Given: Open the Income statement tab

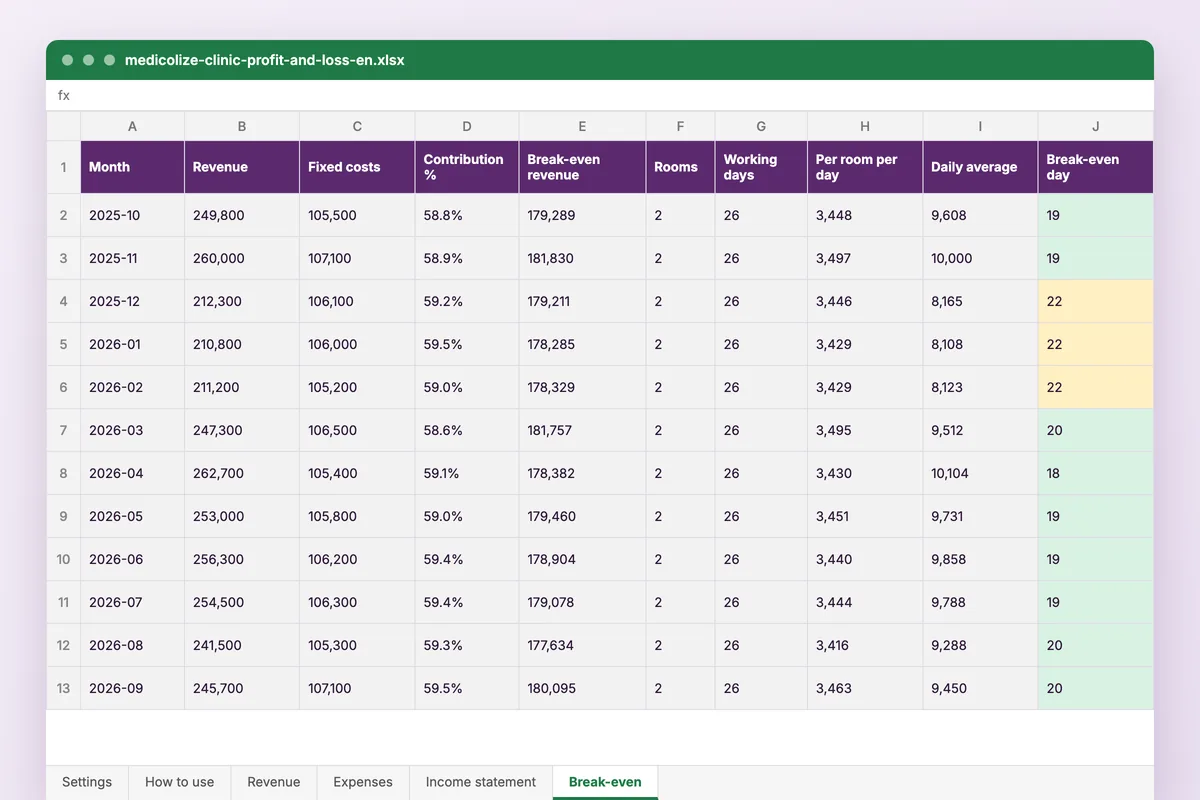Looking at the screenshot, I should click(481, 782).
